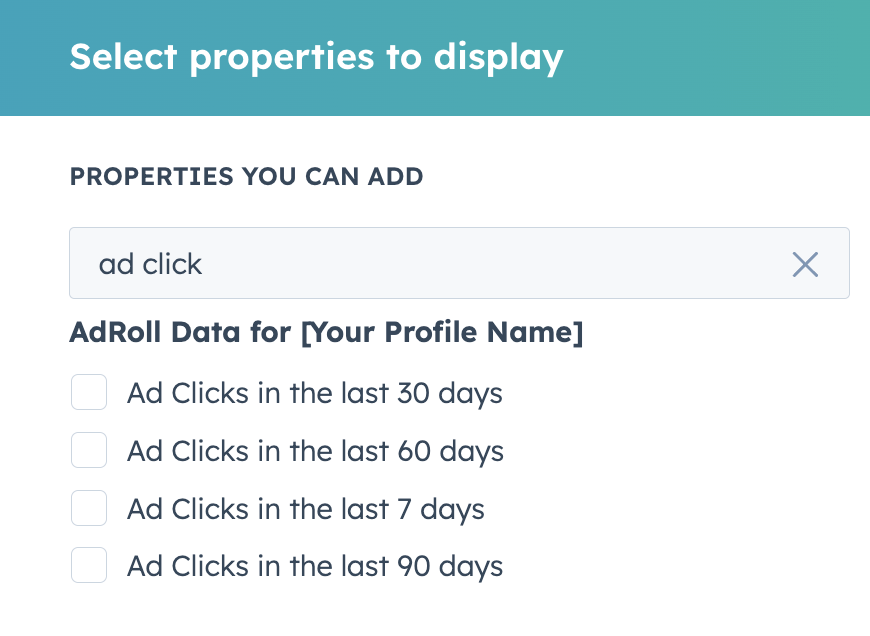This screenshot has height=636, width=870.
Task: Clear the search field with the X icon
Action: tap(805, 264)
